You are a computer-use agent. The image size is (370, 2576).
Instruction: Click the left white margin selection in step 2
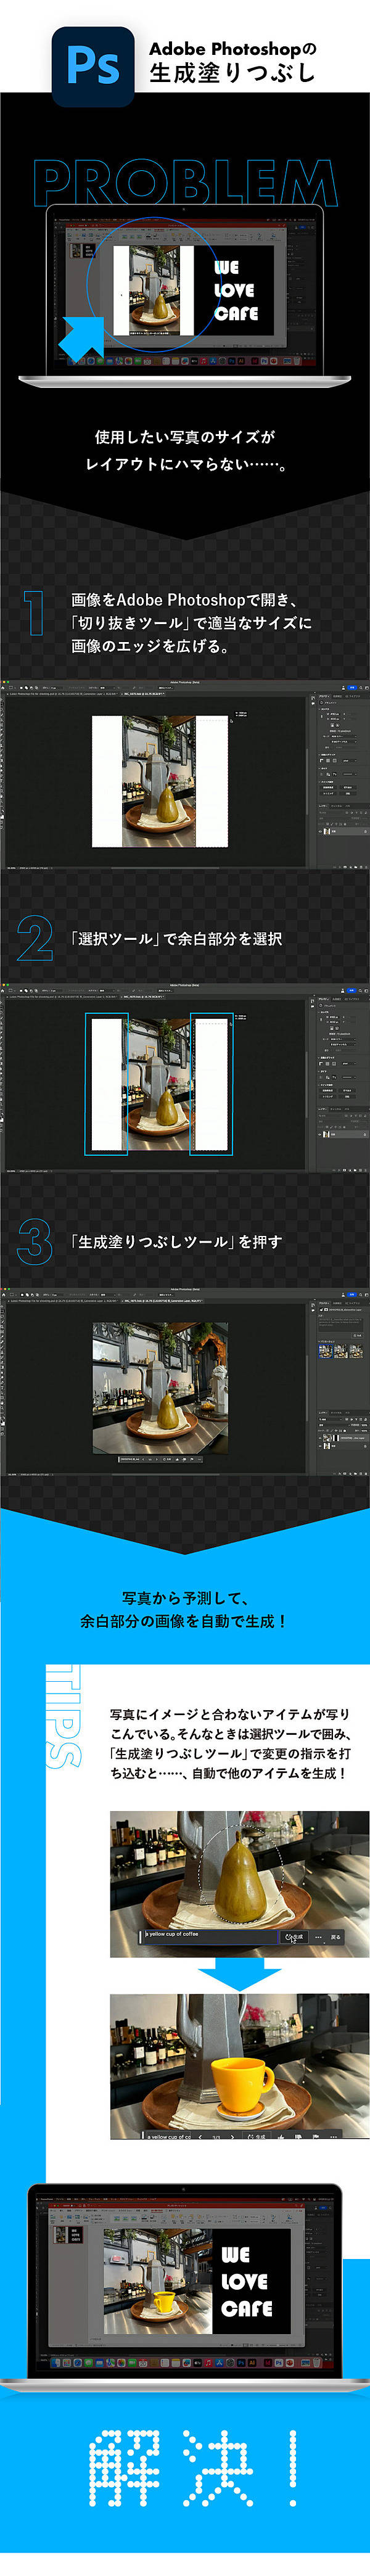point(107,1084)
